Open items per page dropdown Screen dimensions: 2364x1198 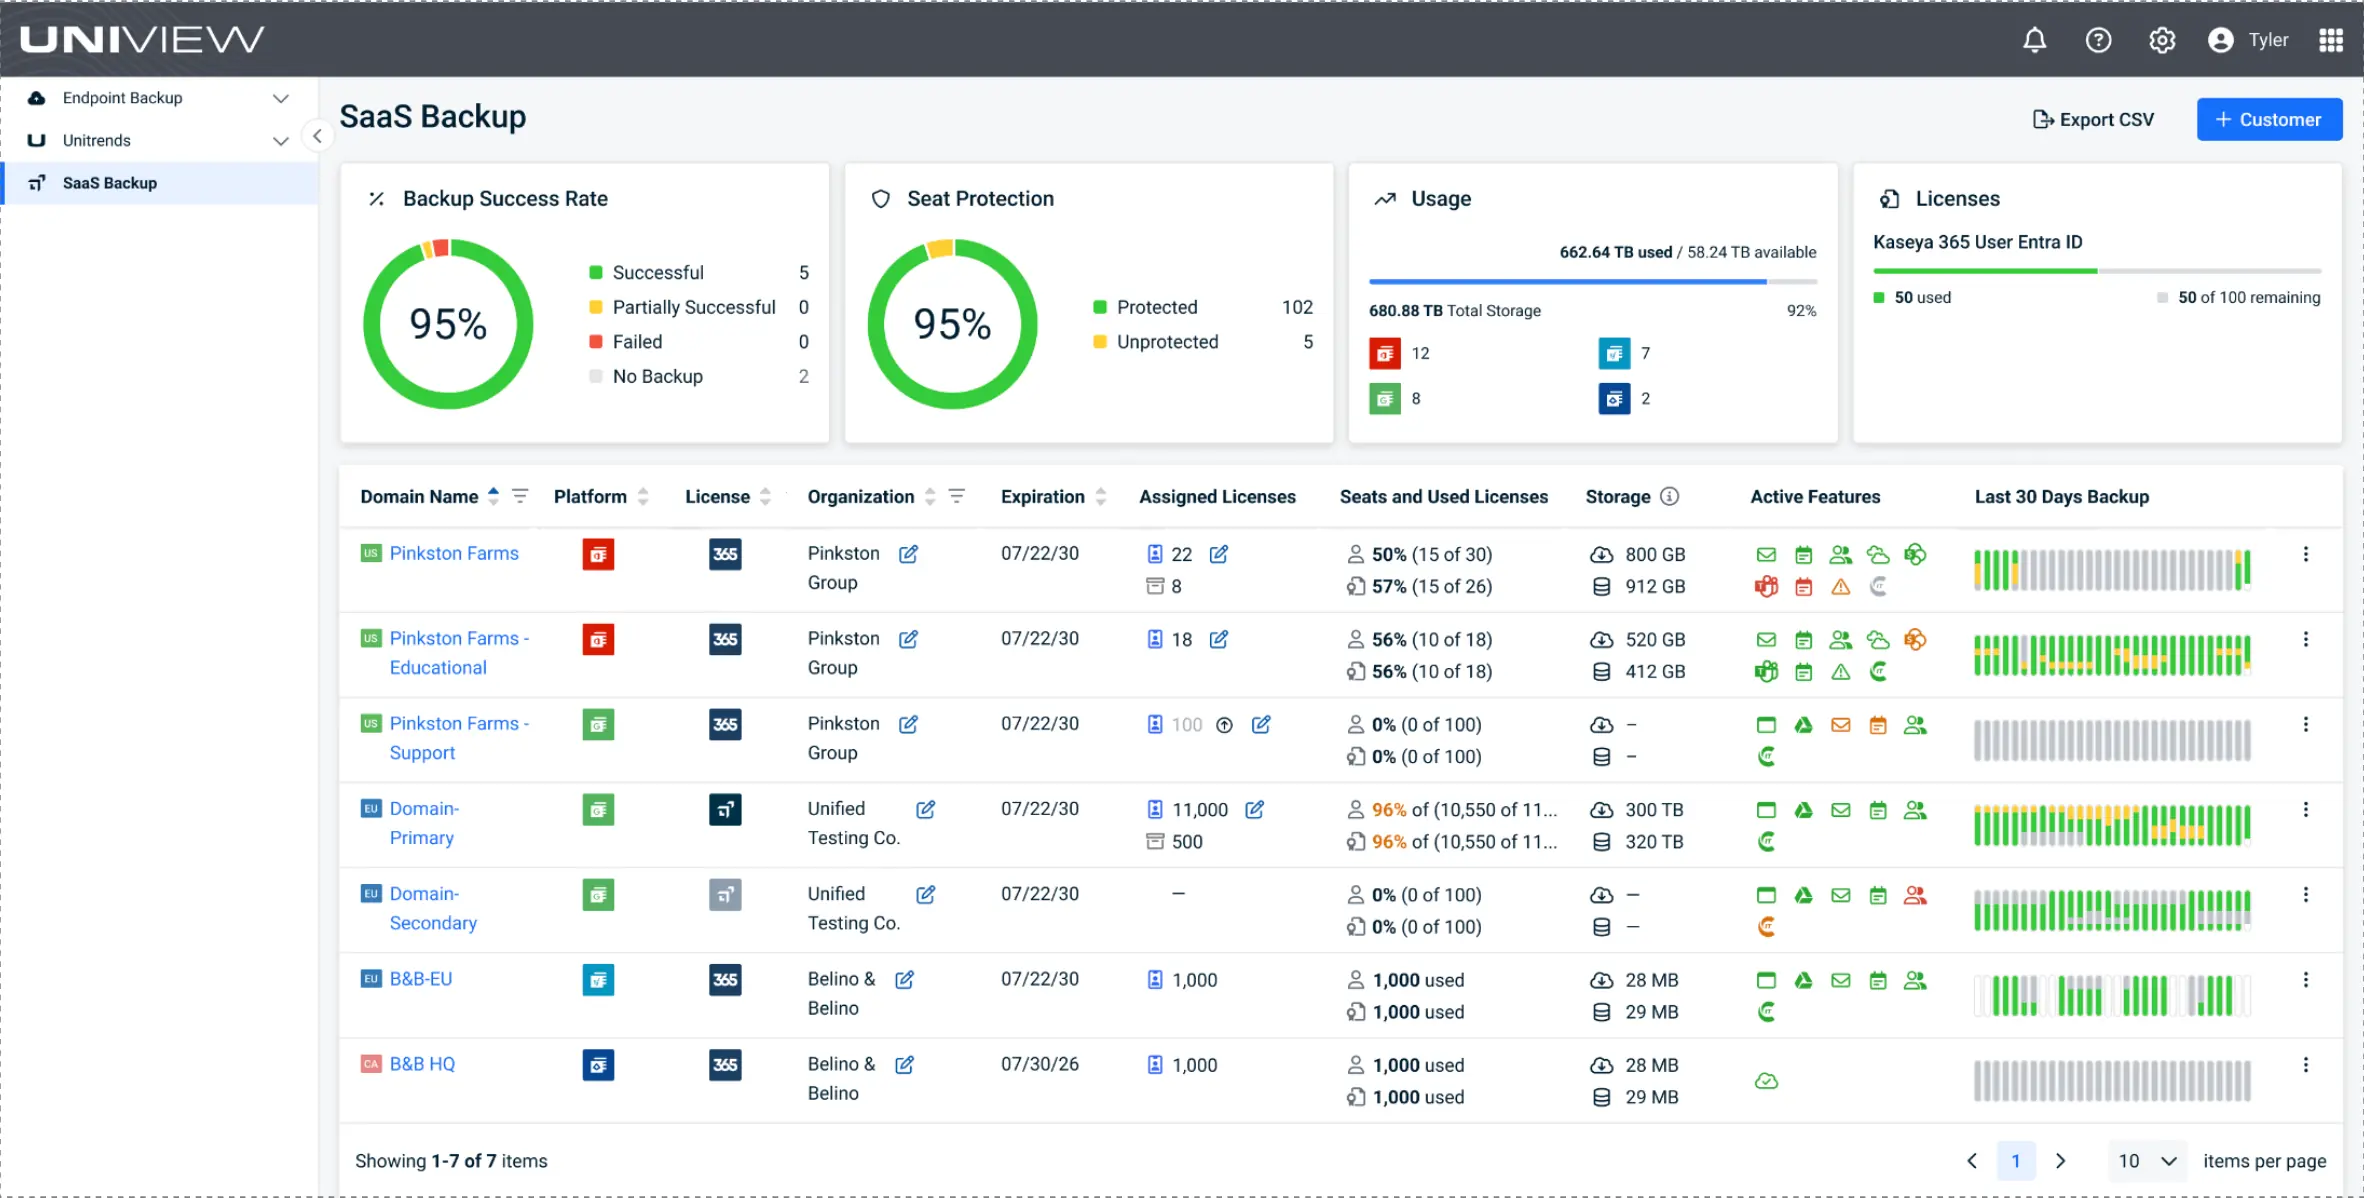pos(2146,1161)
